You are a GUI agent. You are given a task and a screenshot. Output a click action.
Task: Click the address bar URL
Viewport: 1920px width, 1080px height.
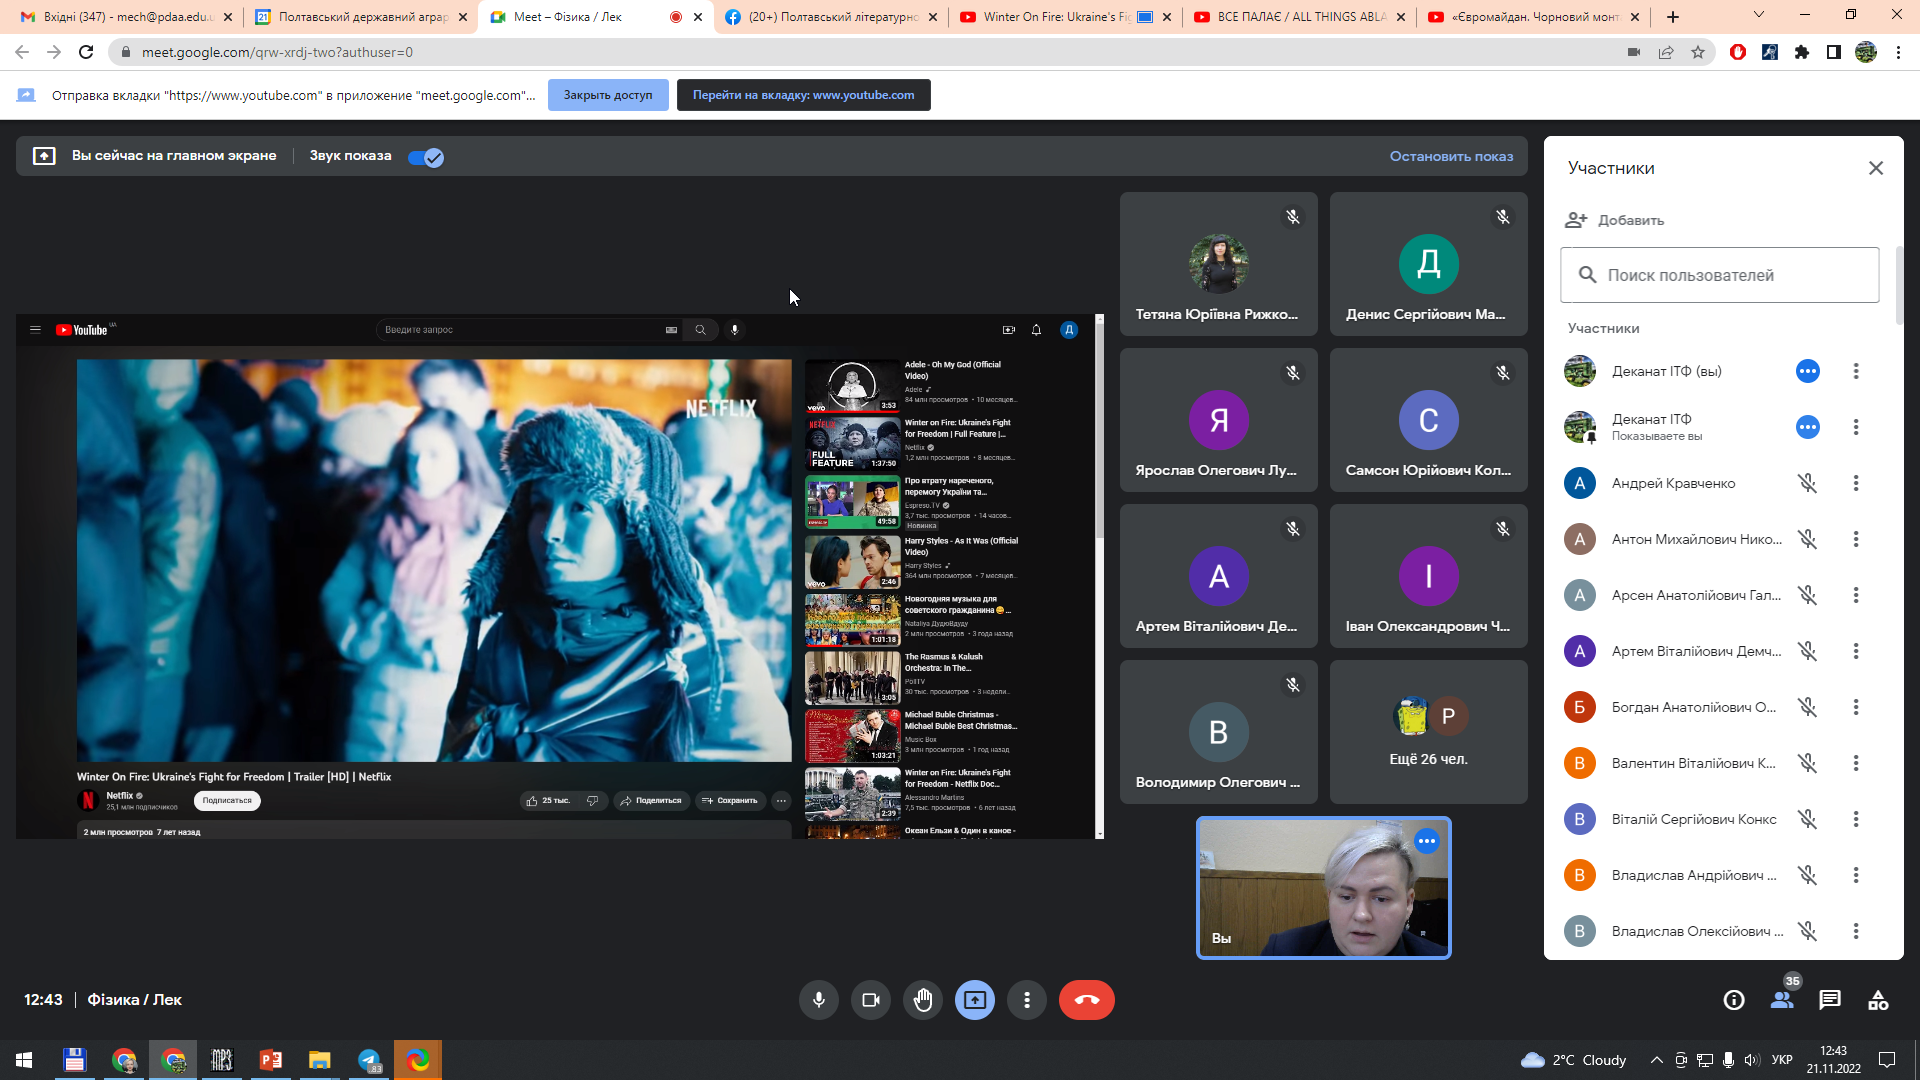point(277,52)
